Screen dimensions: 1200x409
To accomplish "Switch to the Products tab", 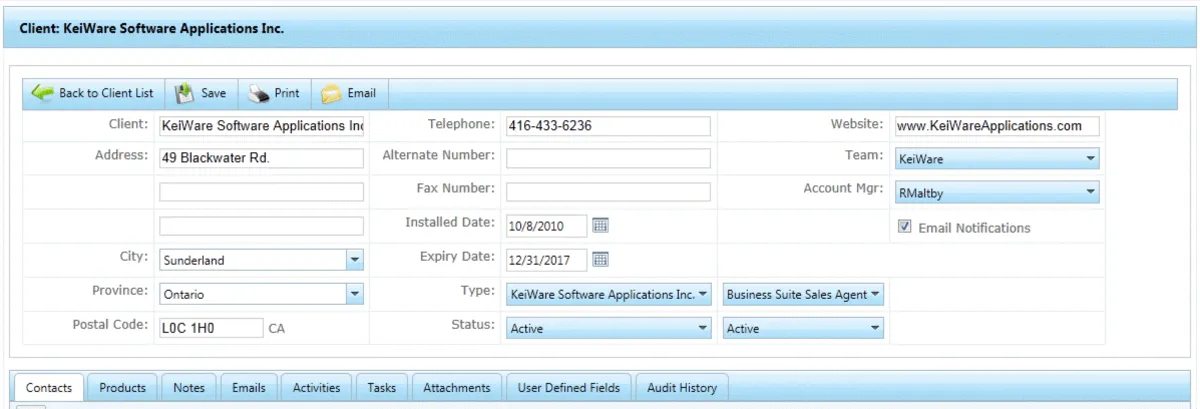I will (x=123, y=387).
